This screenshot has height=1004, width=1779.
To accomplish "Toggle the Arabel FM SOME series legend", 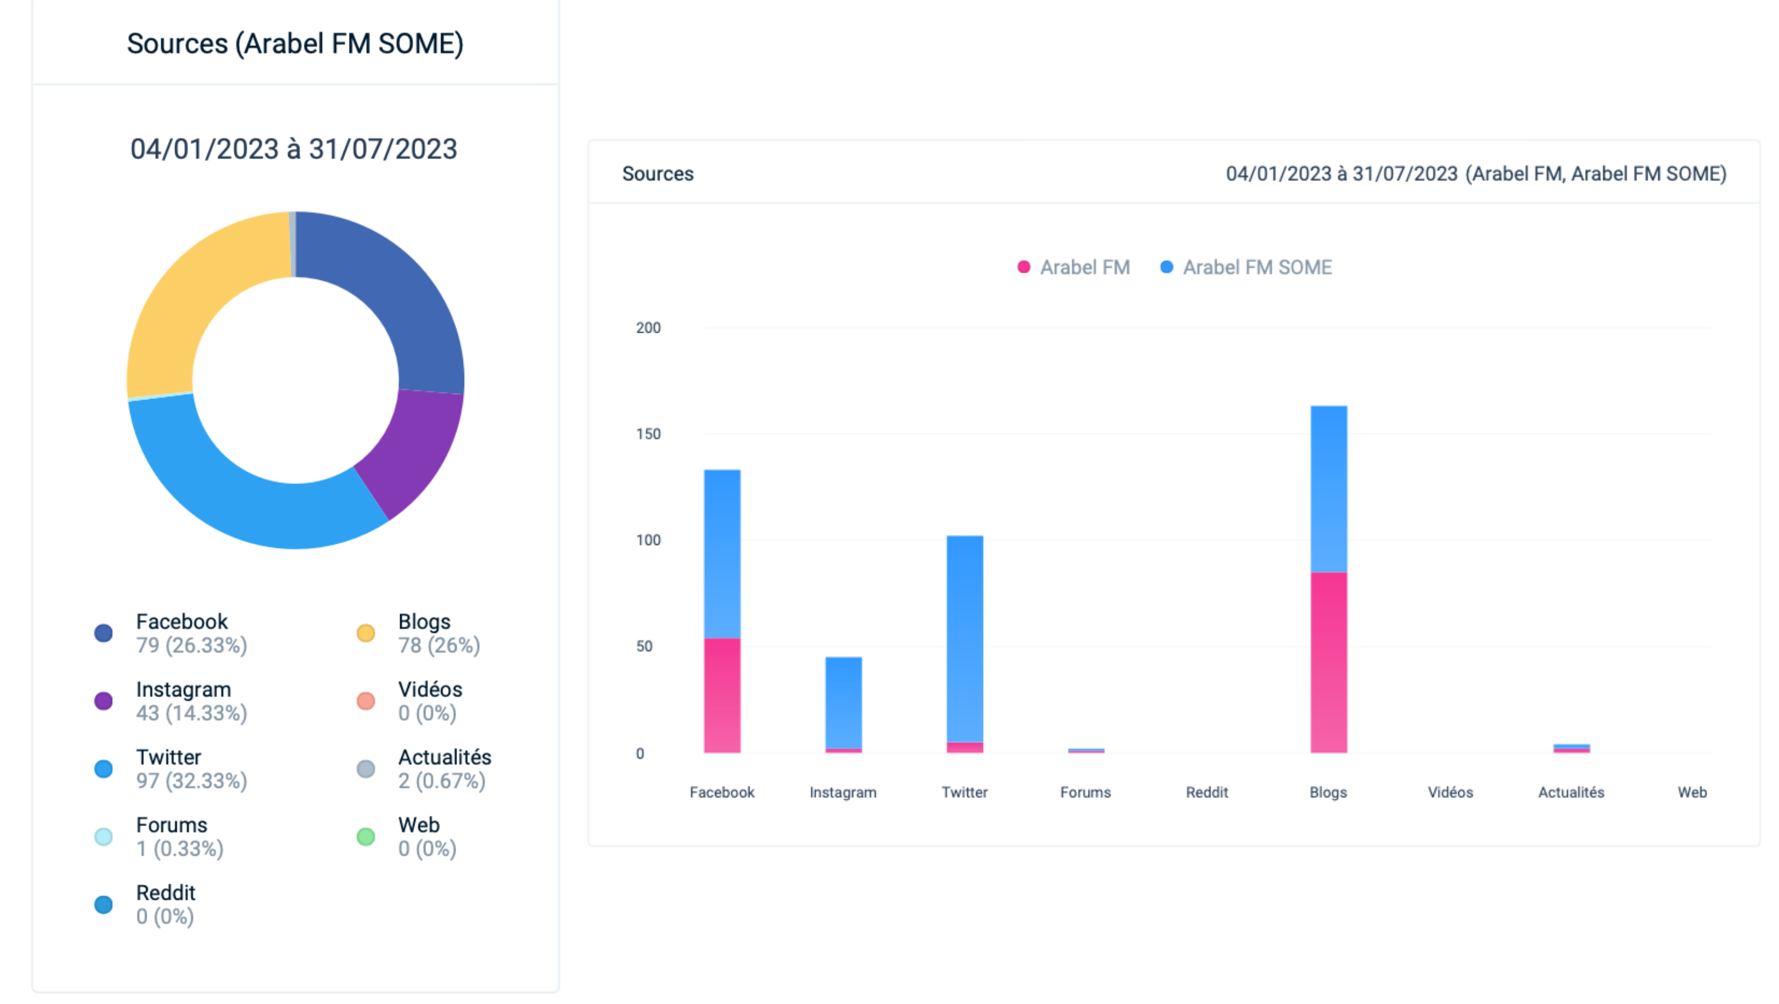I will 1246,268.
